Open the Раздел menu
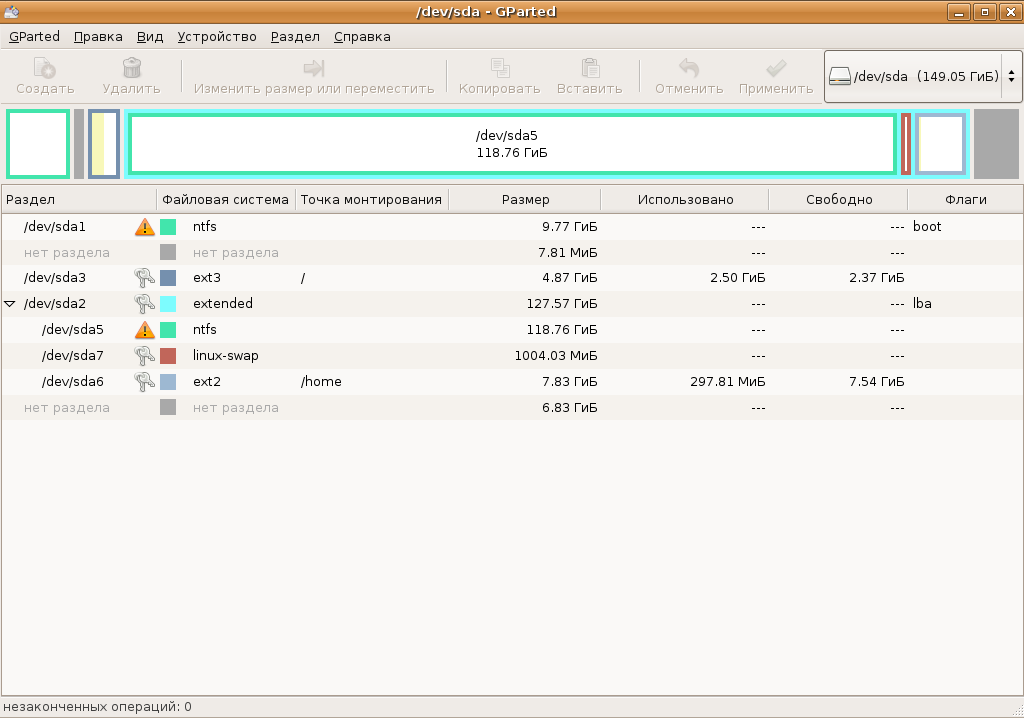The height and width of the screenshot is (718, 1024). point(295,37)
